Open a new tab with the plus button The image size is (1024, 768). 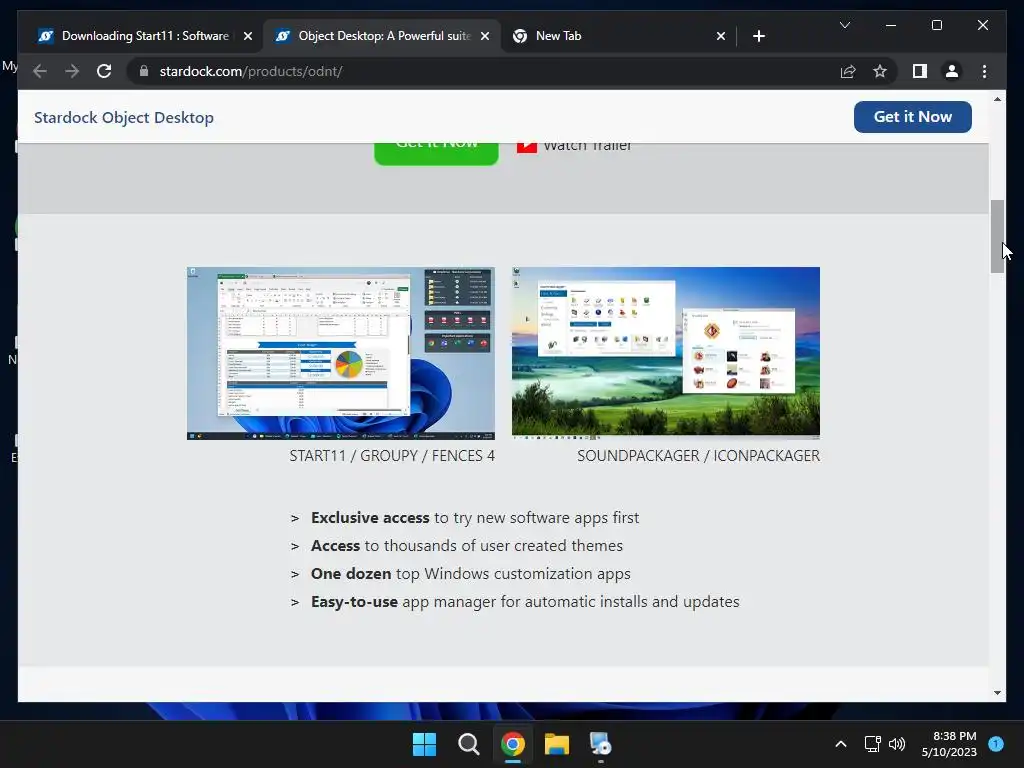[x=758, y=36]
